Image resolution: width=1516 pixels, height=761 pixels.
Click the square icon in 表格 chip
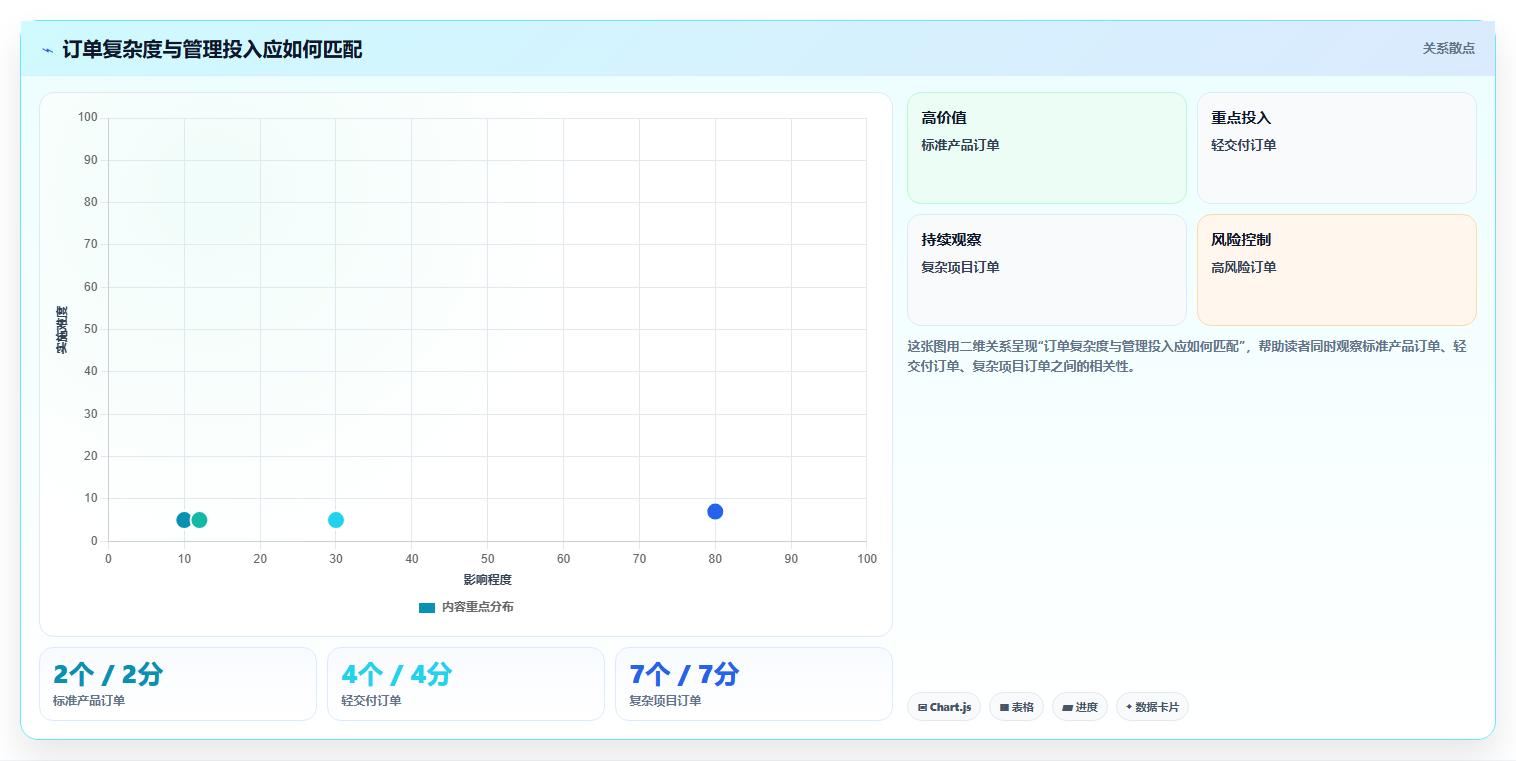pos(1004,708)
